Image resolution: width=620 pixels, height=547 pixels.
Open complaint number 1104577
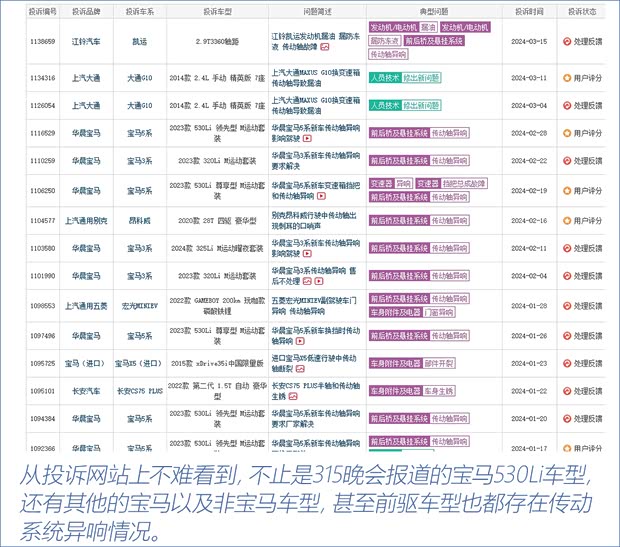pyautogui.click(x=43, y=221)
